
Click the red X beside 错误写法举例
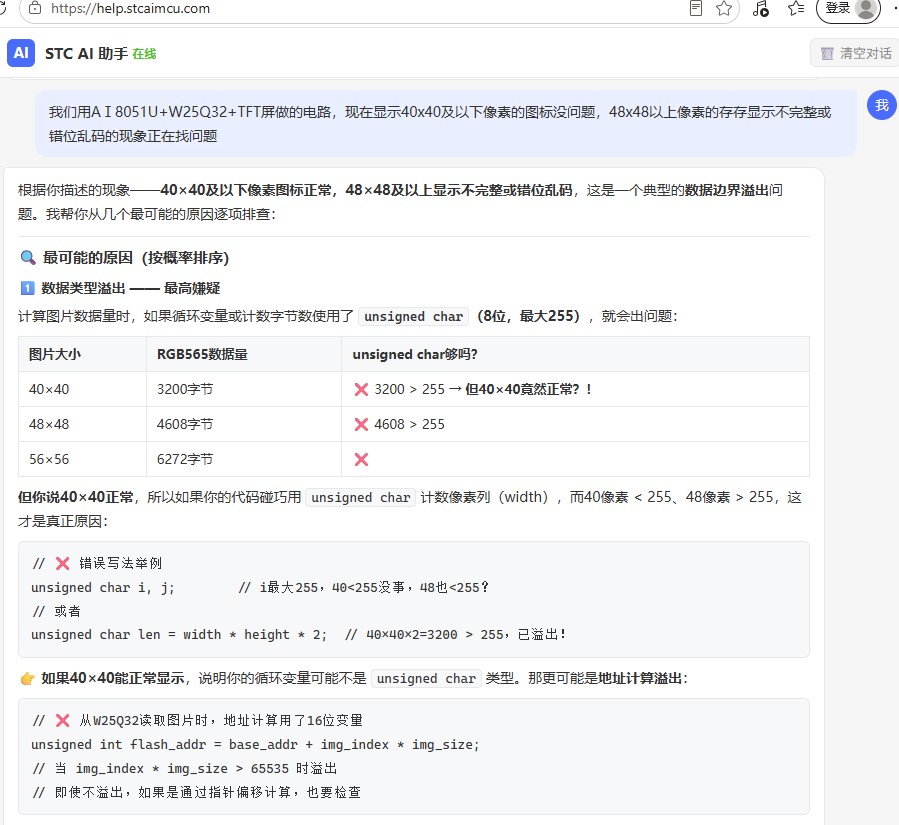tap(62, 563)
